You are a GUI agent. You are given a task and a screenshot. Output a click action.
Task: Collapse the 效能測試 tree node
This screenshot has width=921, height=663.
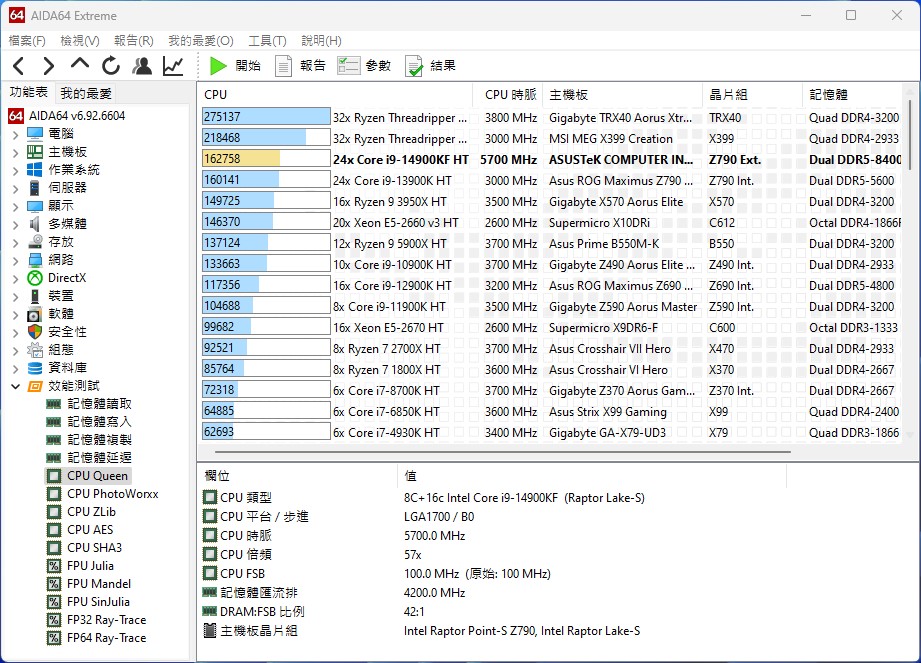pyautogui.click(x=16, y=386)
